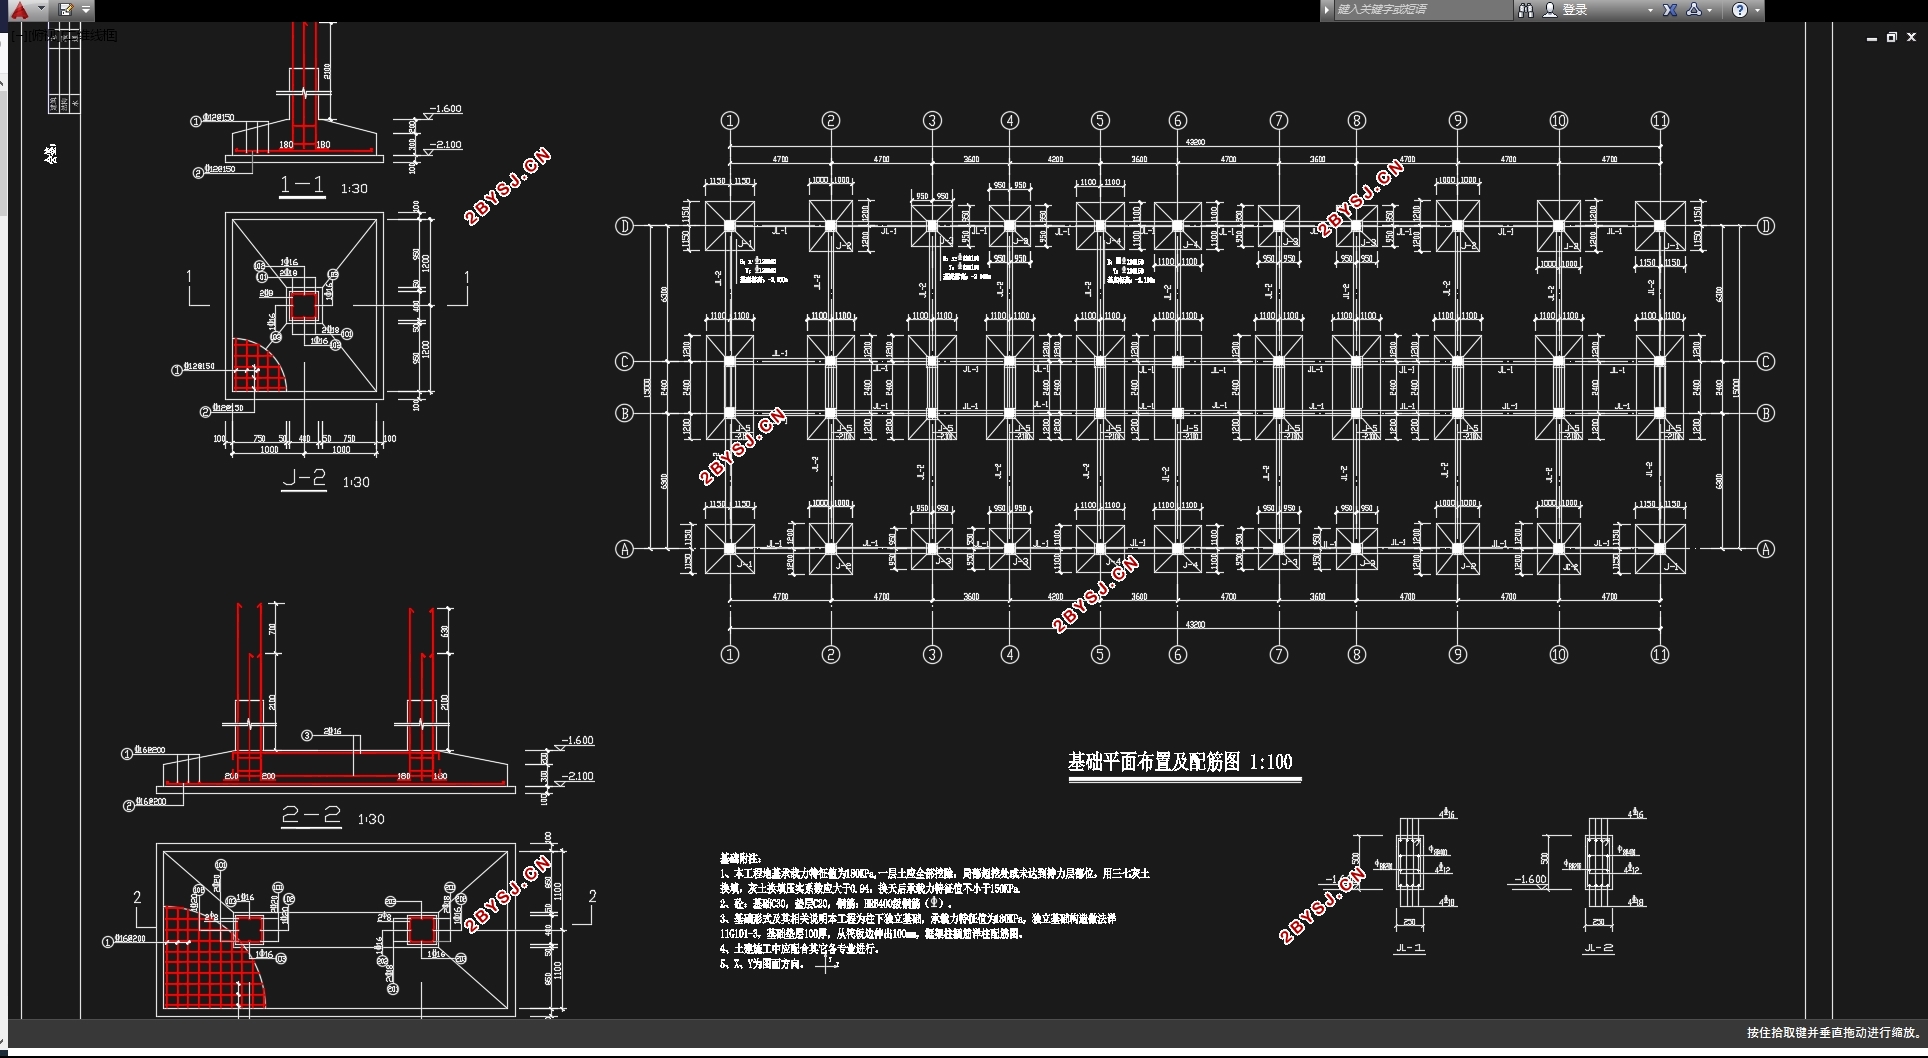Expand the search box arrow toggle

click(1327, 10)
